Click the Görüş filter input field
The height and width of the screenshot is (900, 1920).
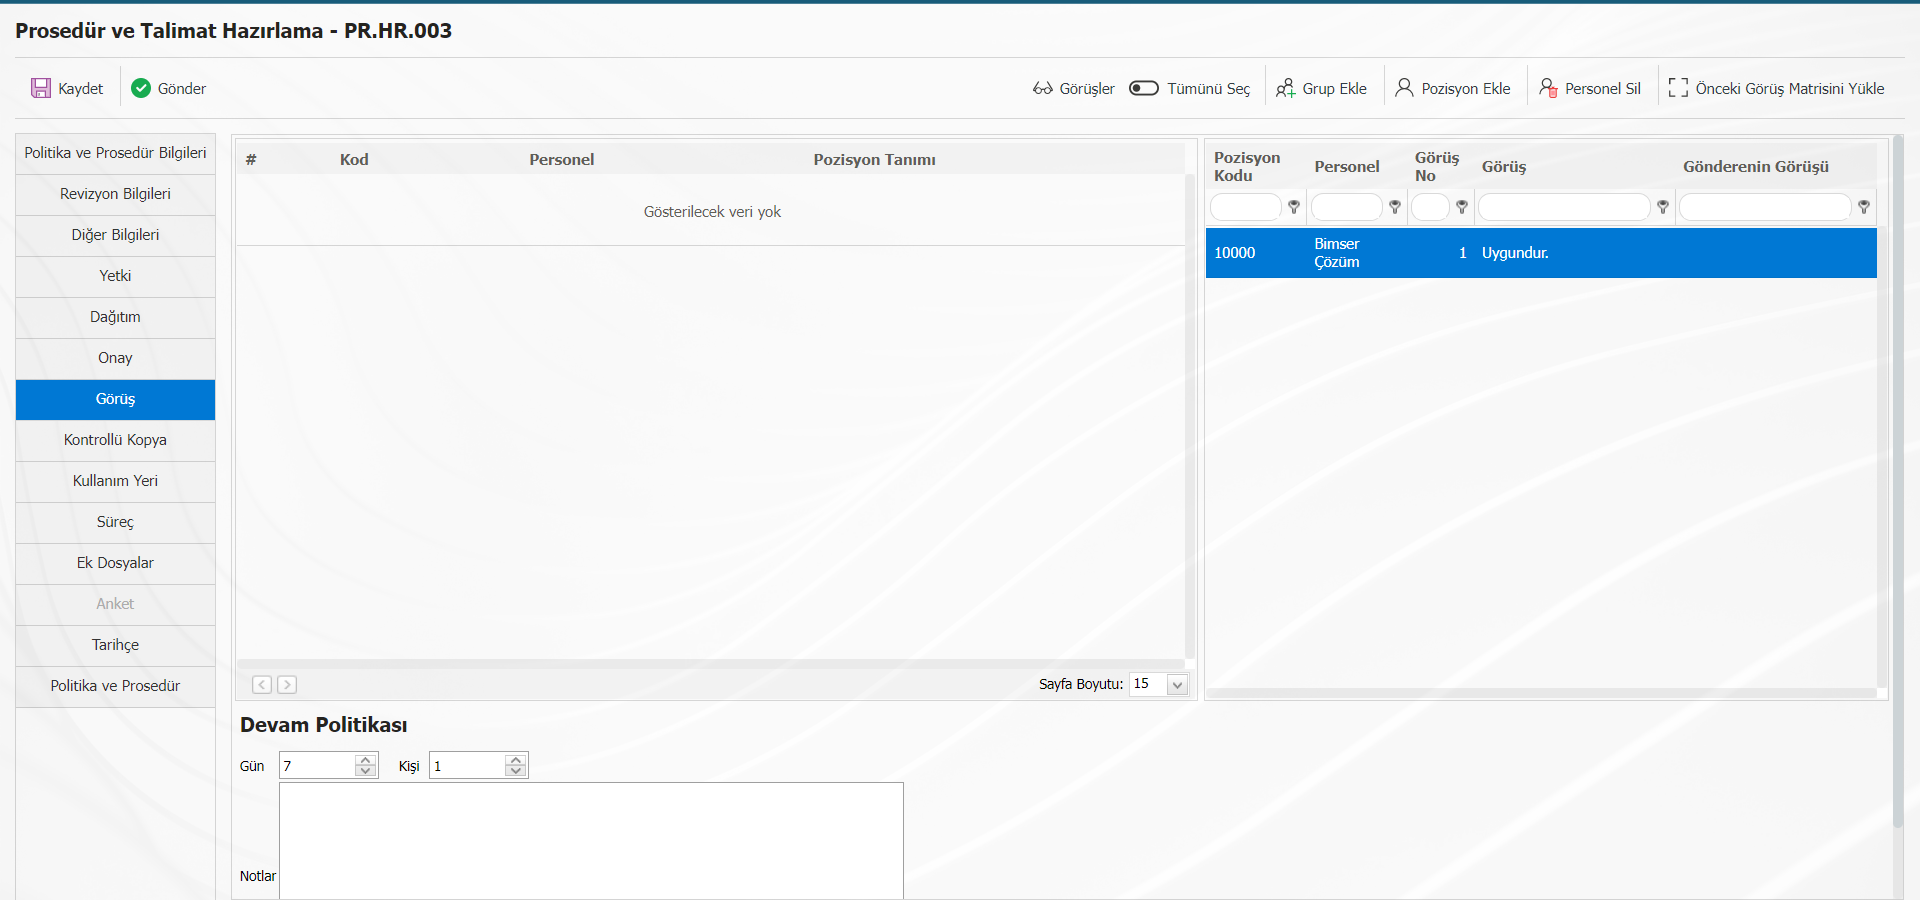point(1564,207)
